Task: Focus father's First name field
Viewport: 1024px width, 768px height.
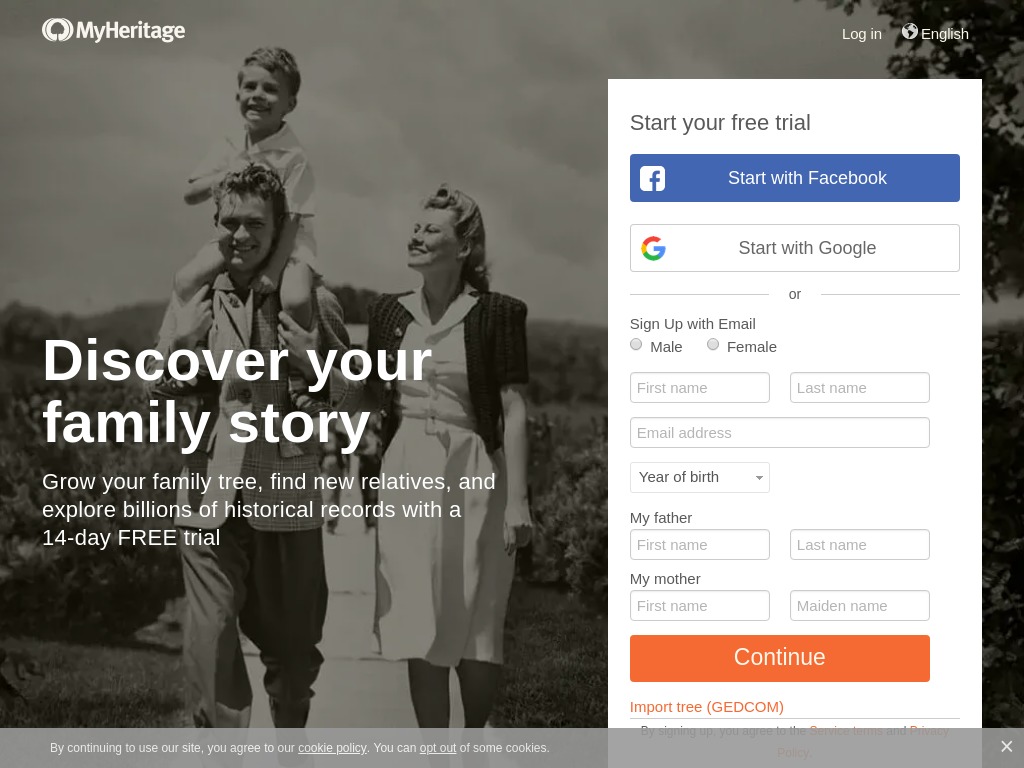Action: click(x=699, y=545)
